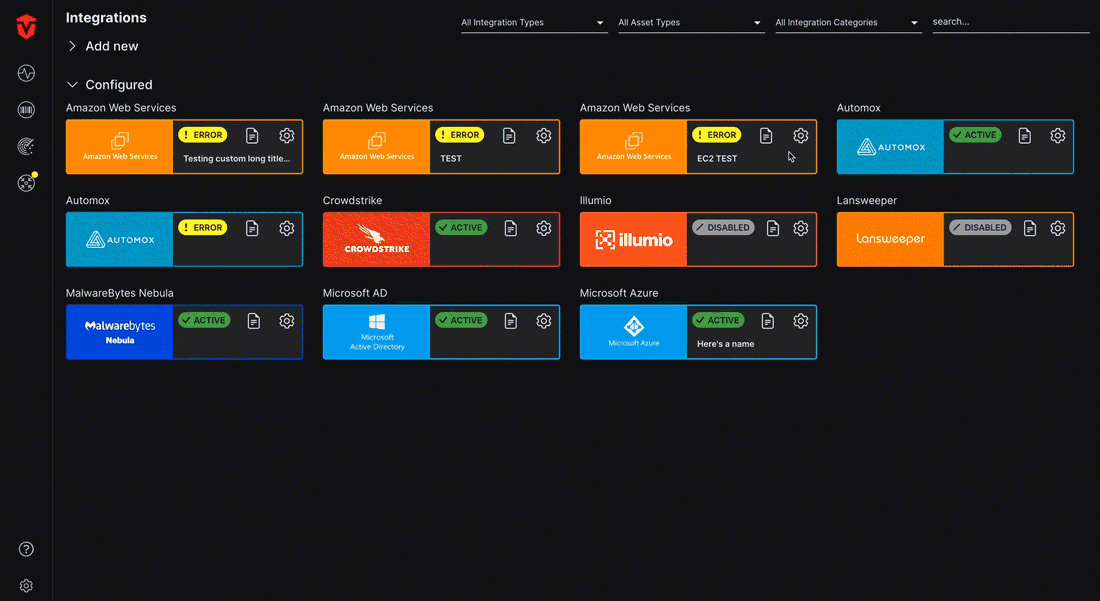Open the help question mark icon
The image size is (1100, 601).
tap(26, 549)
